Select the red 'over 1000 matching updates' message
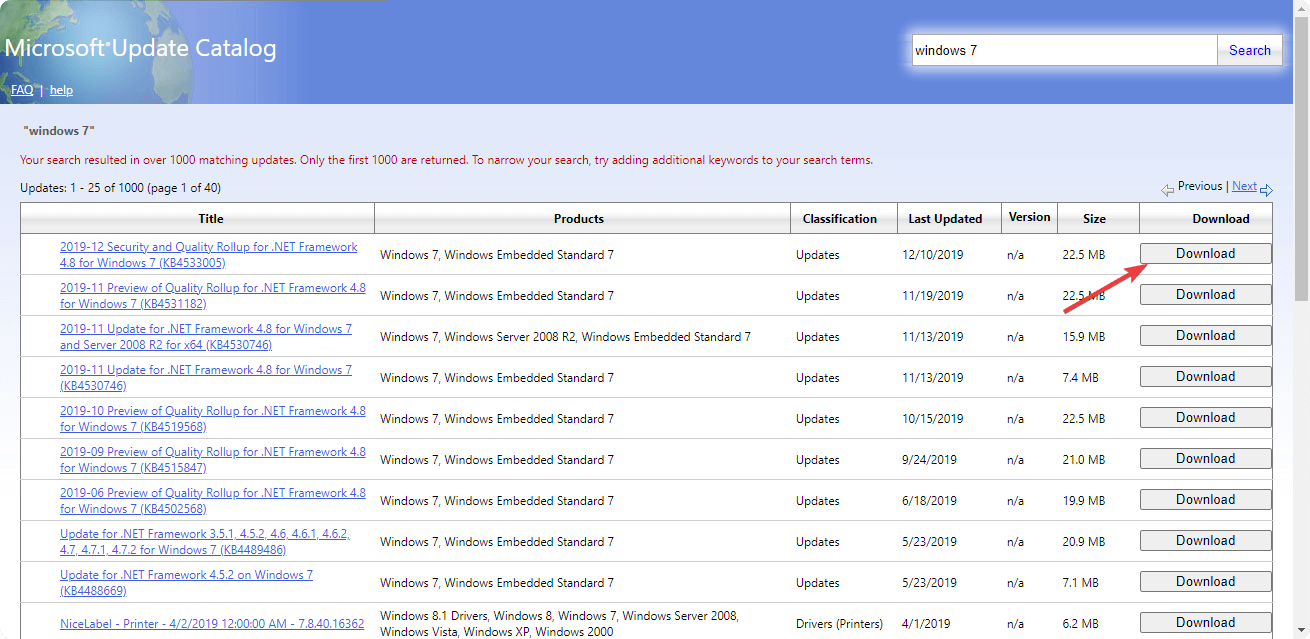This screenshot has height=639, width=1310. 446,160
